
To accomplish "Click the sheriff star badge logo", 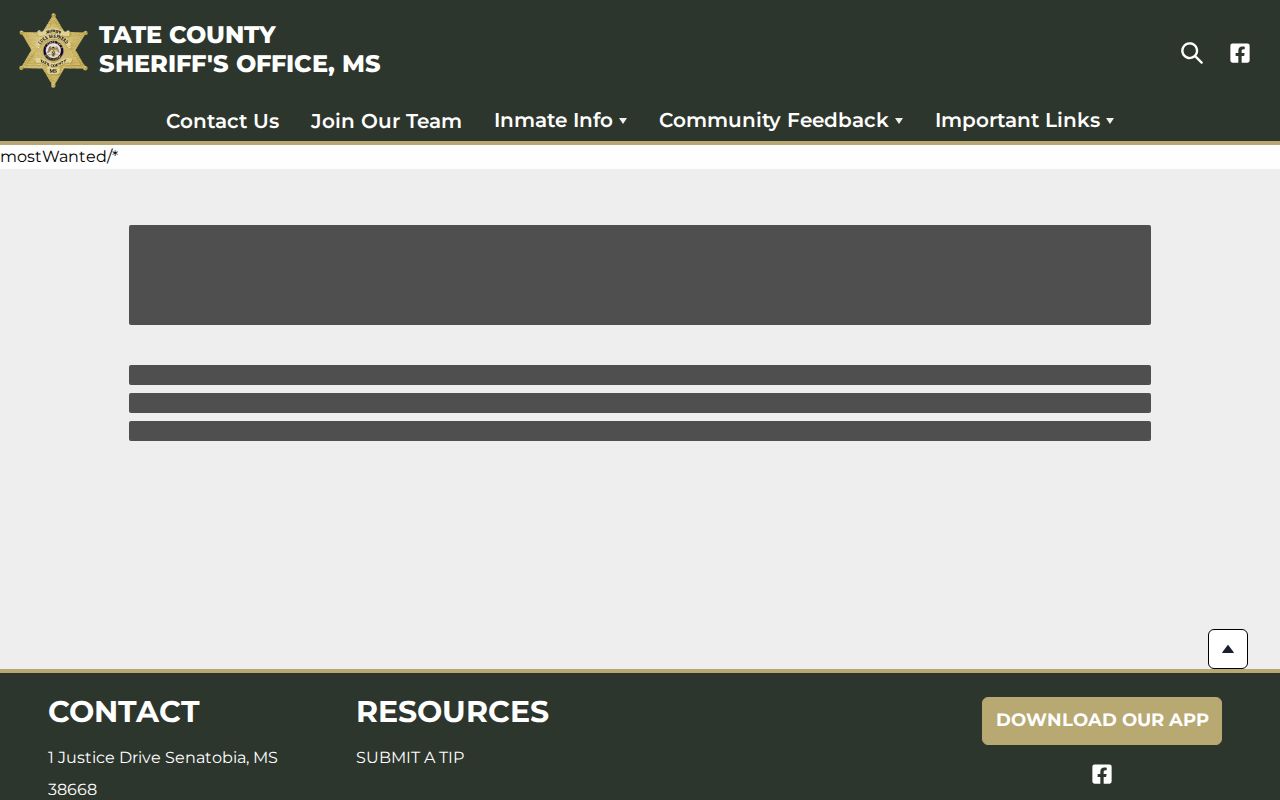I will (54, 50).
